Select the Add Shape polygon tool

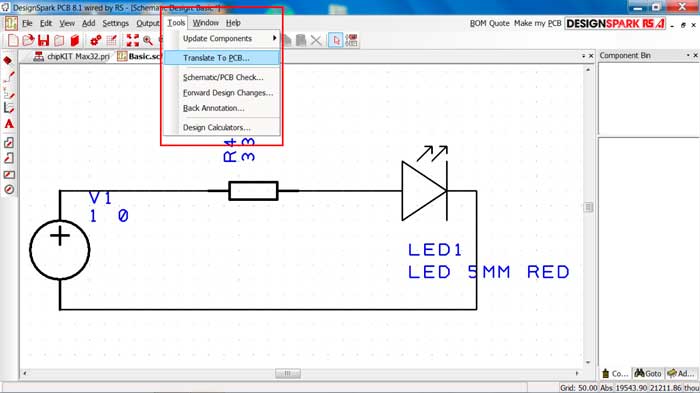tap(9, 142)
